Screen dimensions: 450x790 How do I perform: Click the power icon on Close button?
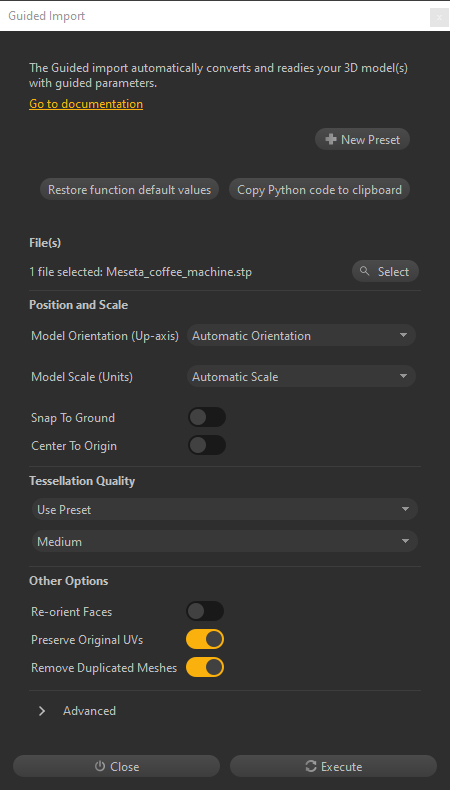100,766
